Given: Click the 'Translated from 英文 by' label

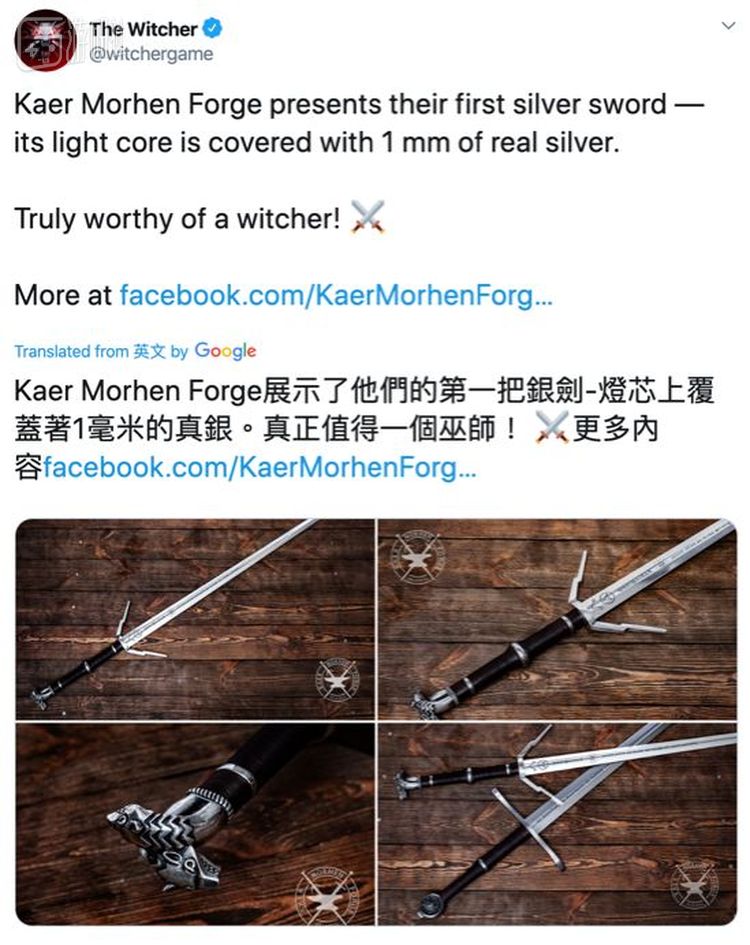Looking at the screenshot, I should [x=101, y=351].
